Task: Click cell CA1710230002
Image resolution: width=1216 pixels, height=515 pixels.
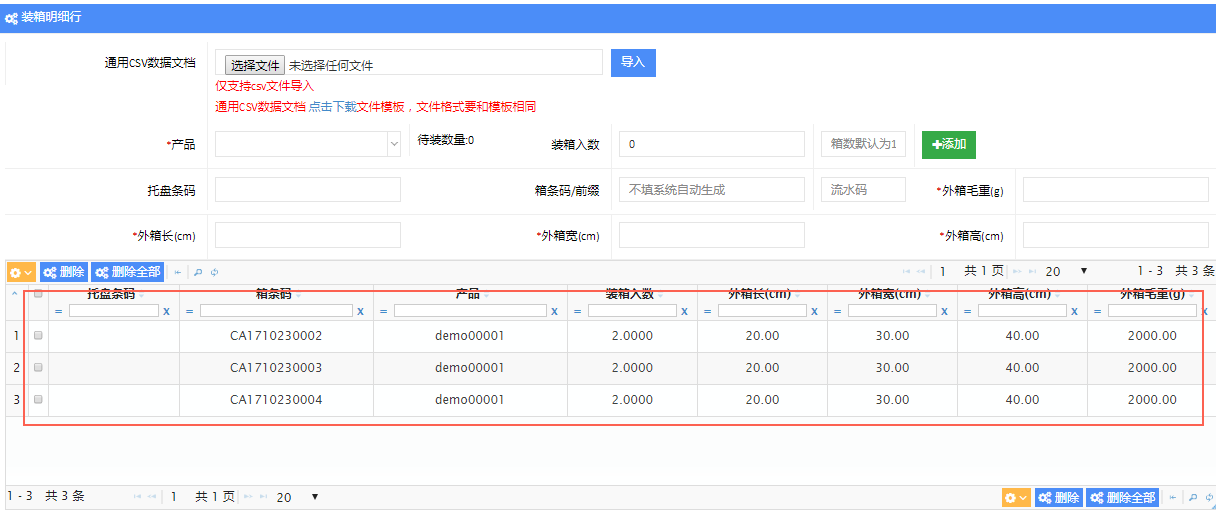Action: coord(276,336)
